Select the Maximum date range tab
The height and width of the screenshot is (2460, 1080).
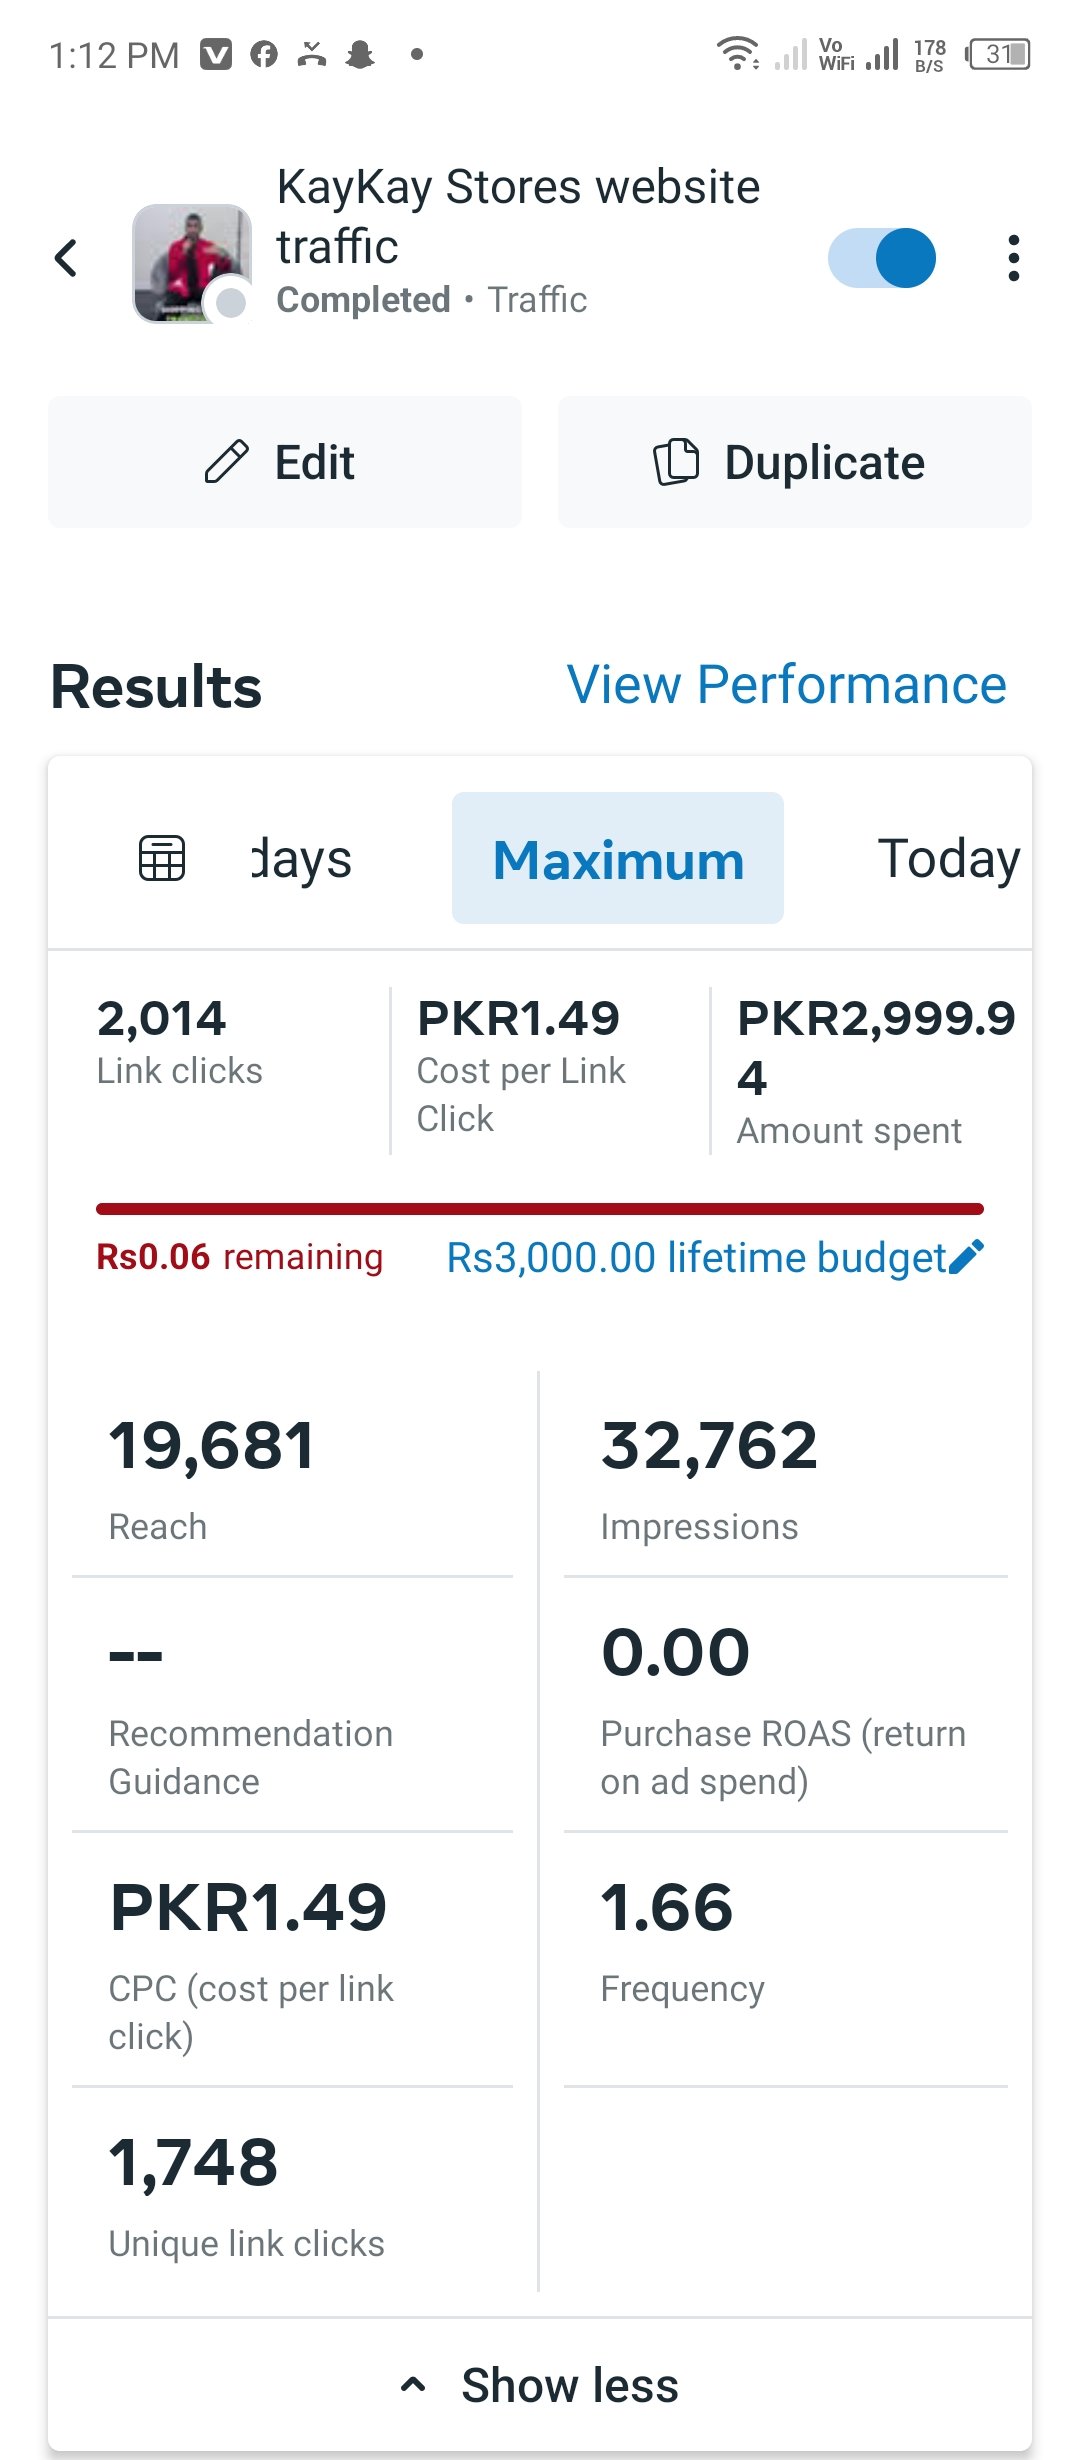618,859
